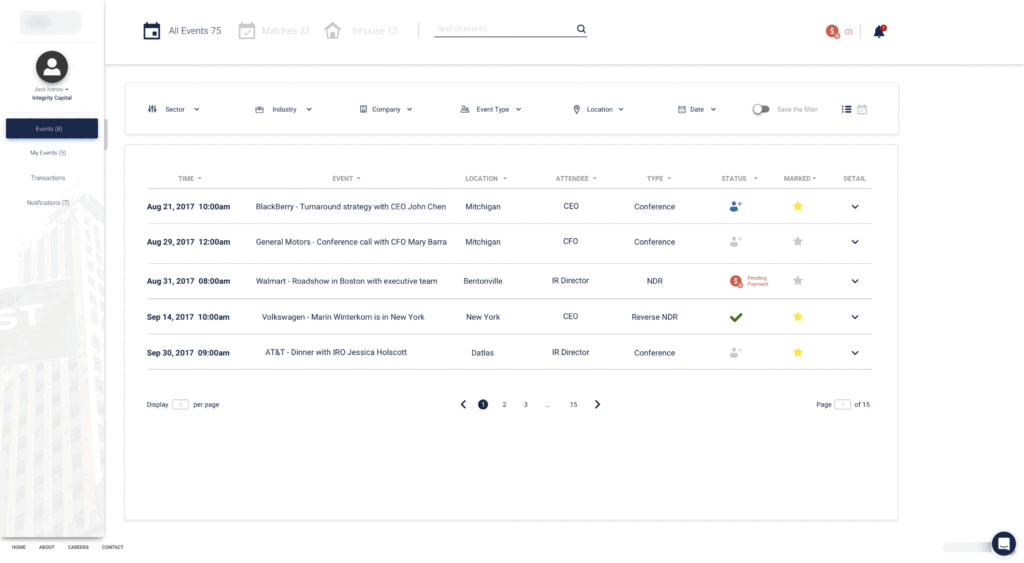Open Transactions in sidebar
Viewport: 1024px width, 563px height.
coord(48,178)
